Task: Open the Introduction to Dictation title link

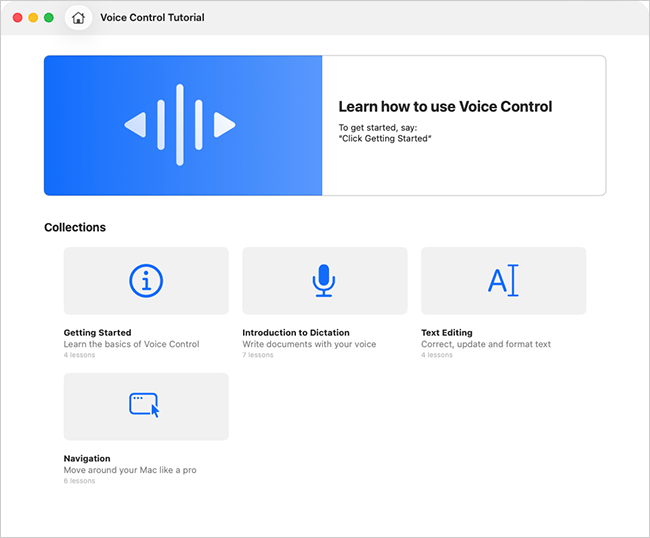Action: (298, 333)
